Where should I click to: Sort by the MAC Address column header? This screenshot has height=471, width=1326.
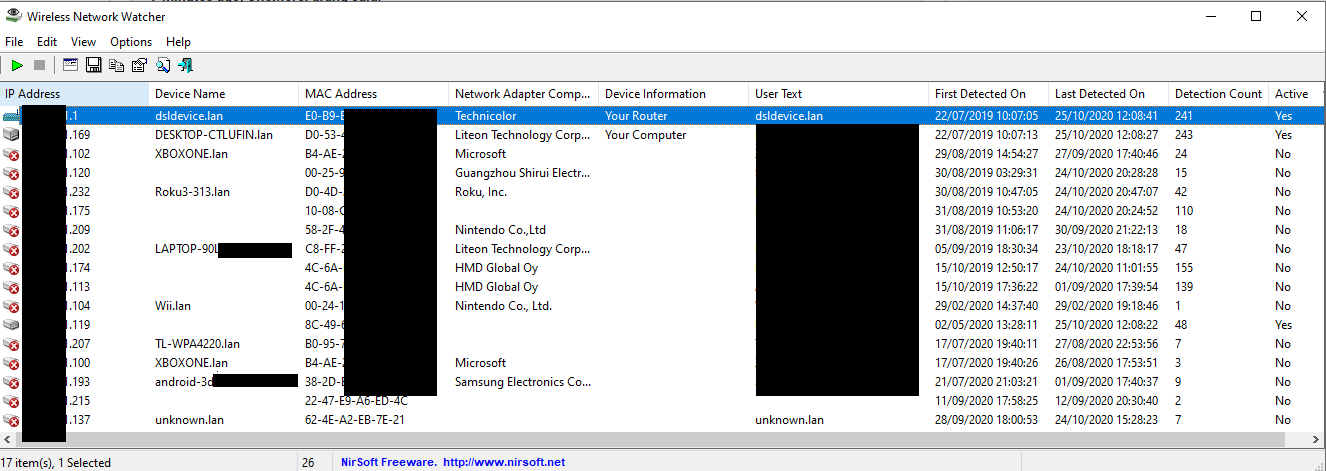pyautogui.click(x=374, y=94)
